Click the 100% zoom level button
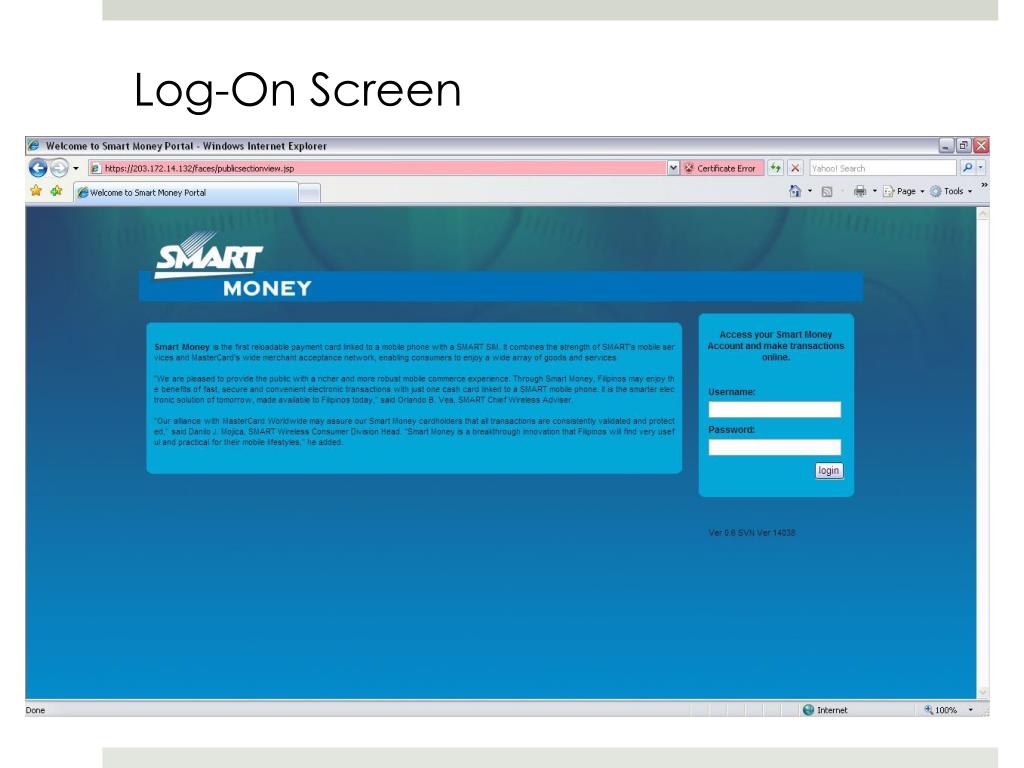This screenshot has height=768, width=1024. pos(940,710)
